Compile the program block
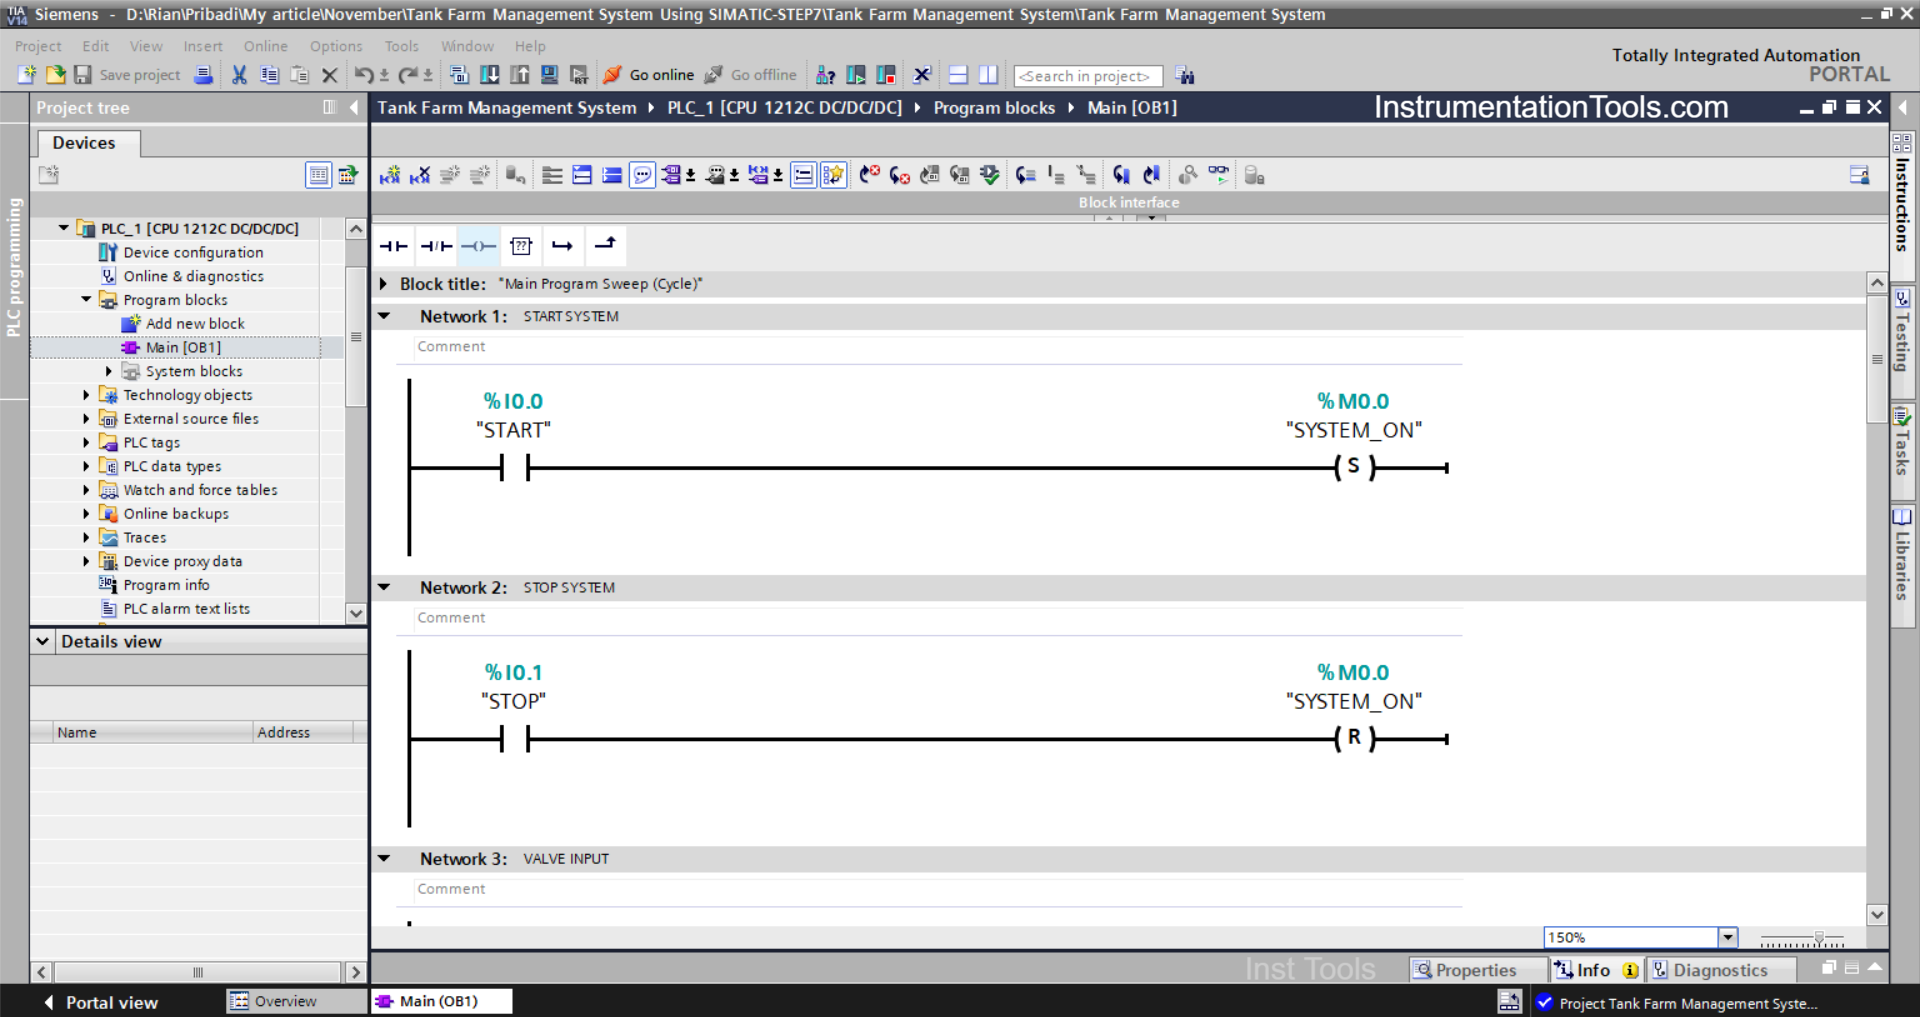This screenshot has width=1920, height=1017. pyautogui.click(x=460, y=75)
